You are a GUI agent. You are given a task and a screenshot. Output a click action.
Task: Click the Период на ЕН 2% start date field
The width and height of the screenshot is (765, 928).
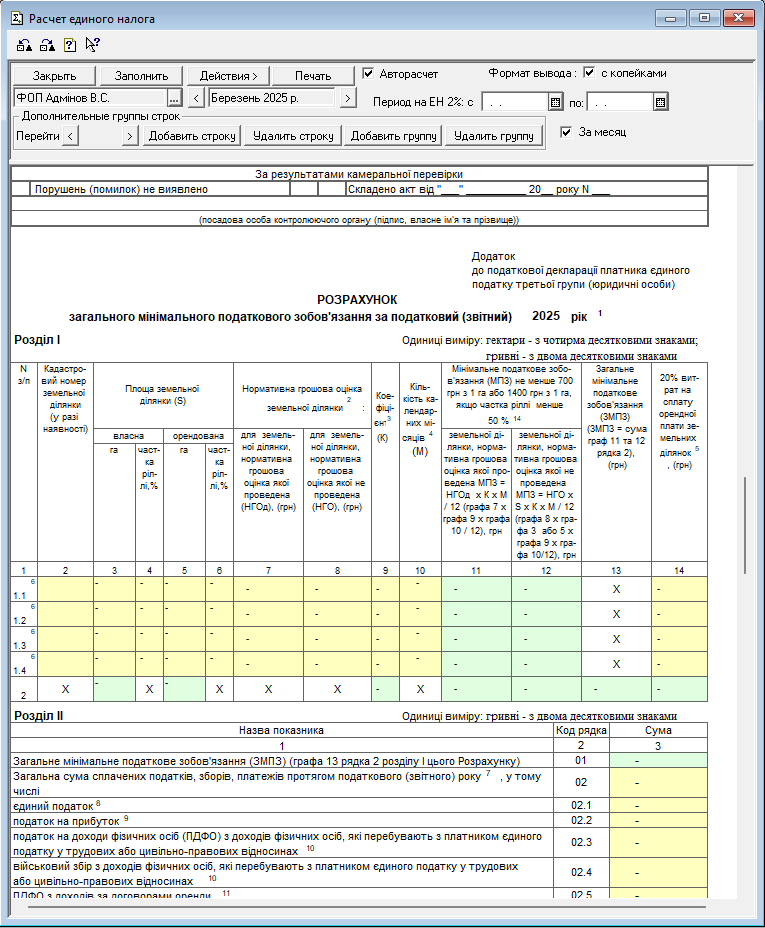(515, 102)
